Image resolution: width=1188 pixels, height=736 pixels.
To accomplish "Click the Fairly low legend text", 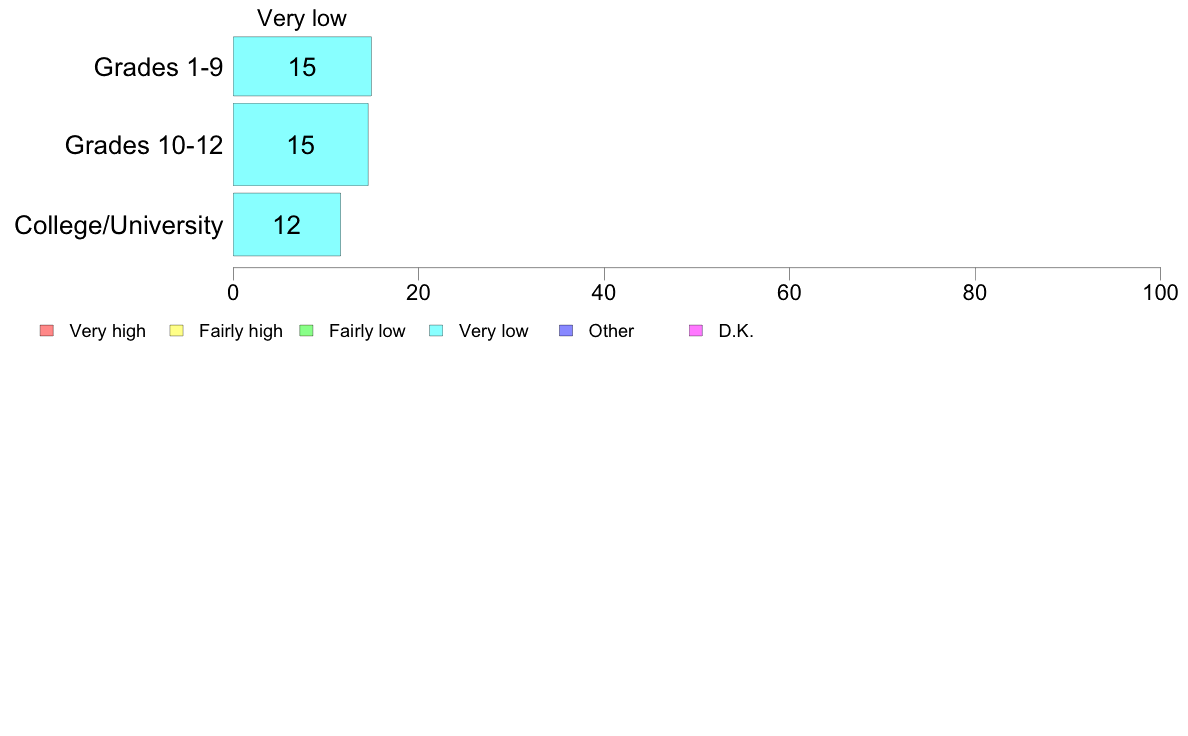I will pyautogui.click(x=367, y=331).
